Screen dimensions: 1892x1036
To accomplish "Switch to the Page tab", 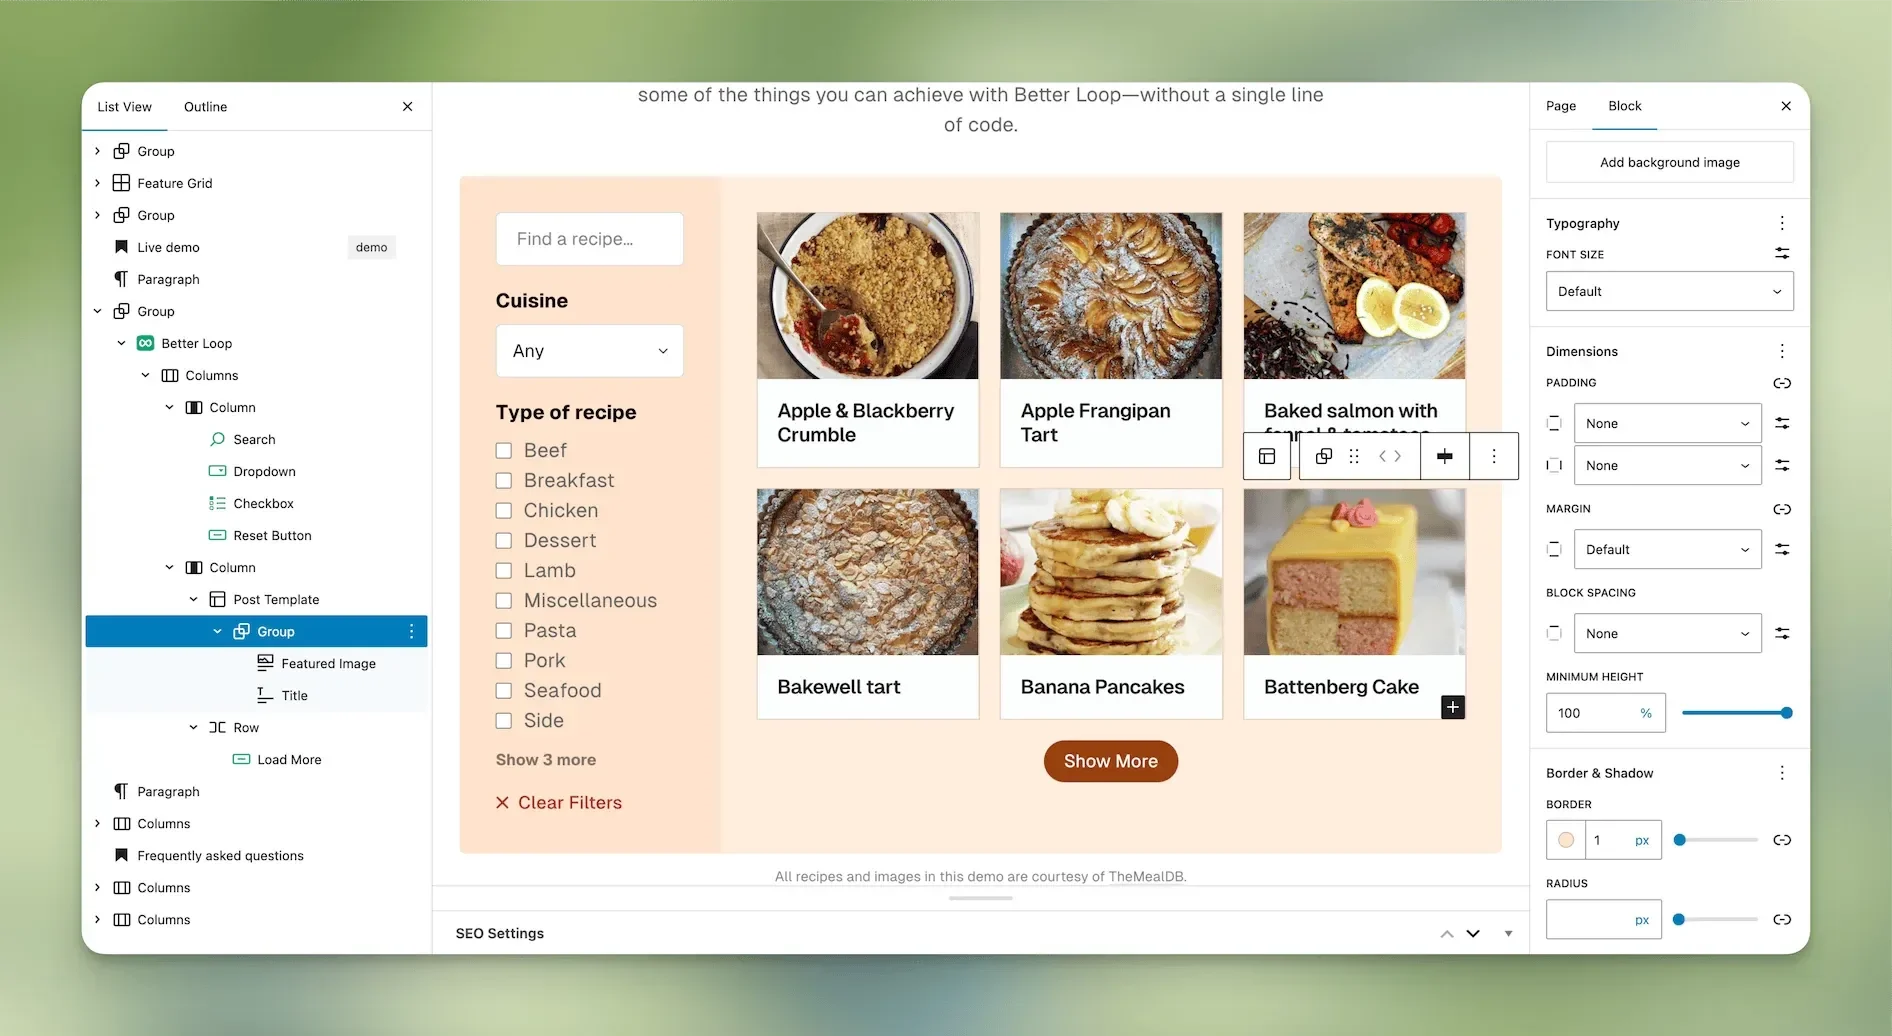I will point(1560,106).
